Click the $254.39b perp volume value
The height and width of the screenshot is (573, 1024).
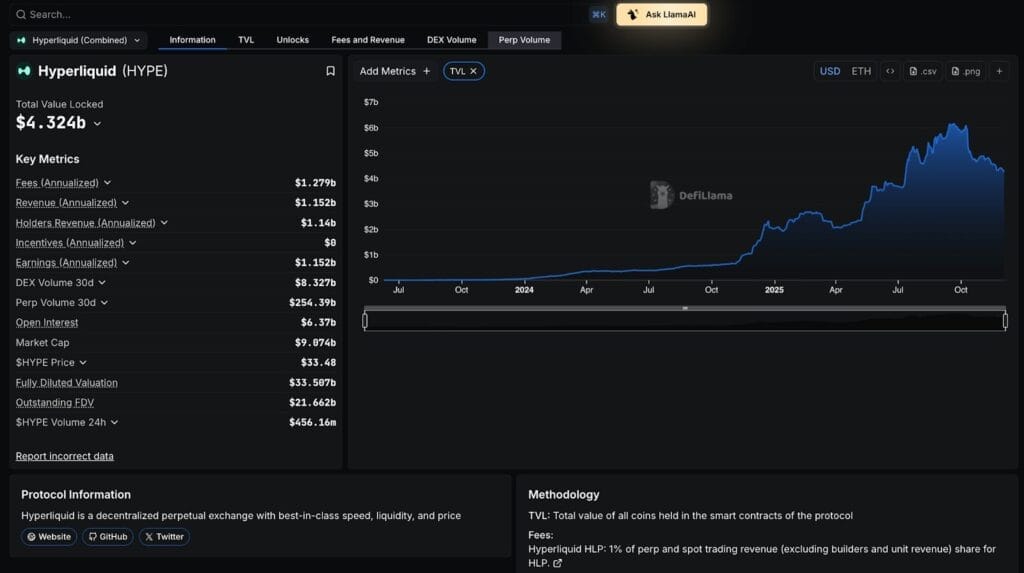[x=312, y=303]
